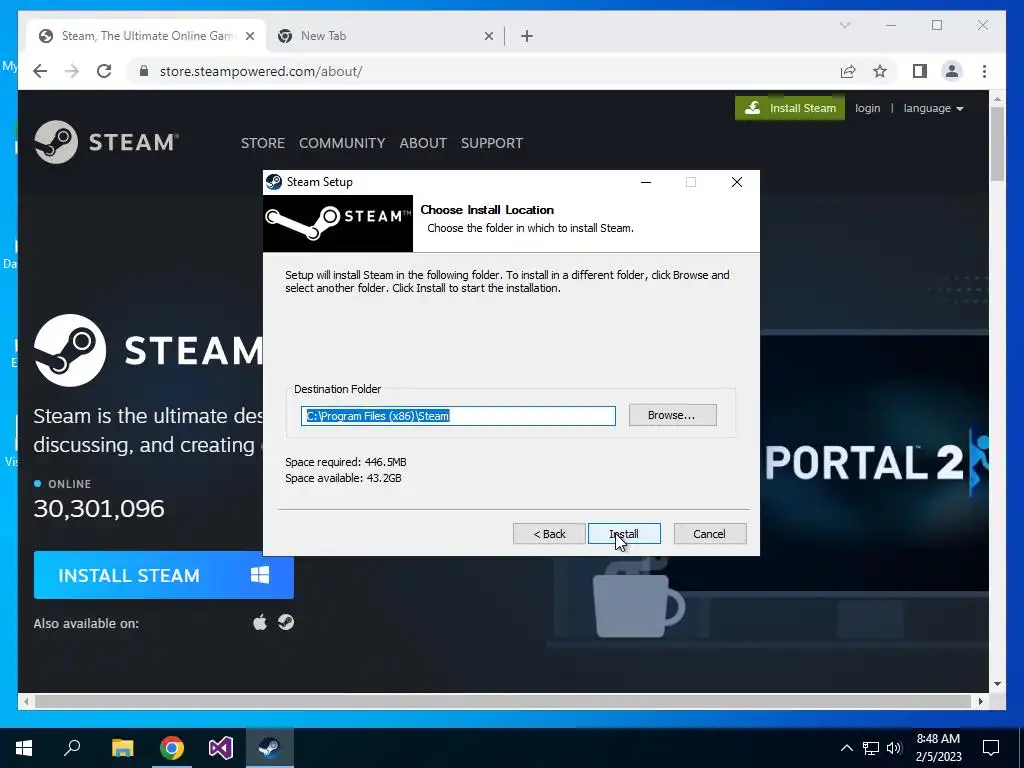The image size is (1024, 768).
Task: Switch to the Steam browser tab
Action: pyautogui.click(x=146, y=36)
